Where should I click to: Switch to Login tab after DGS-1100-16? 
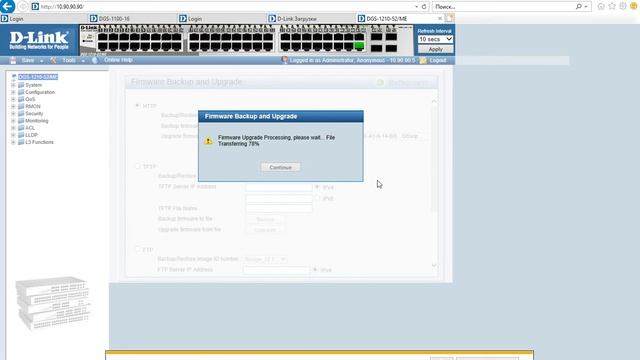[222, 19]
